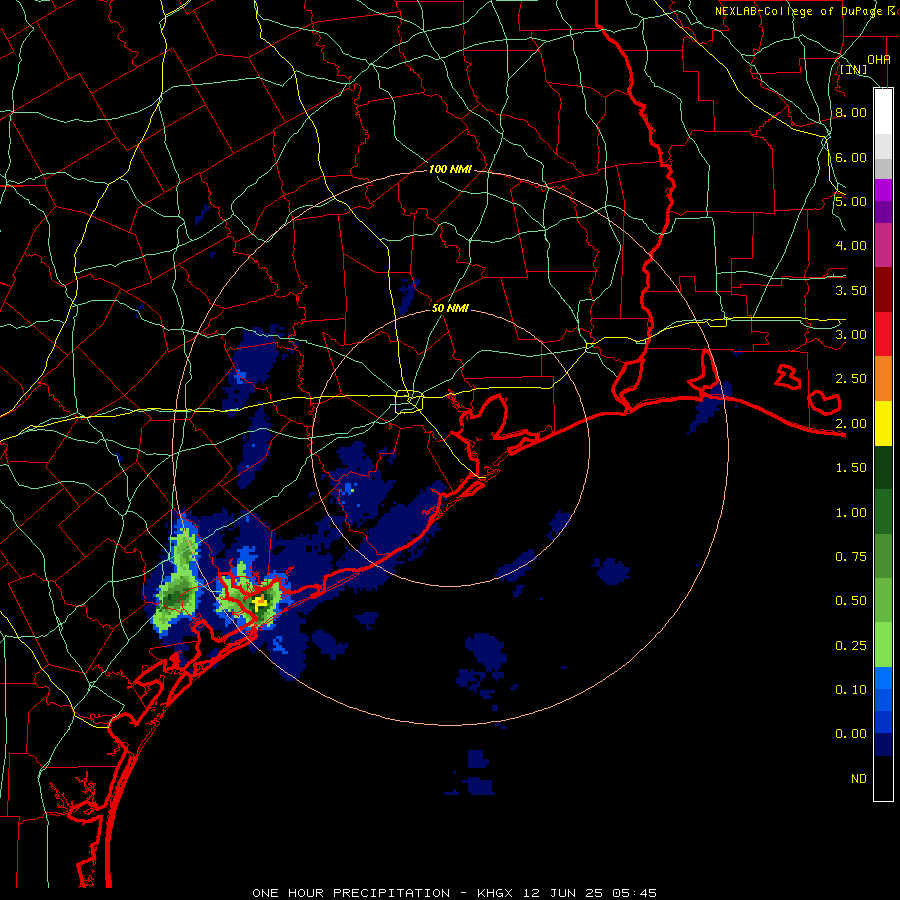Click the 1.00 legend value
Viewport: 900px width, 900px height.
click(851, 513)
